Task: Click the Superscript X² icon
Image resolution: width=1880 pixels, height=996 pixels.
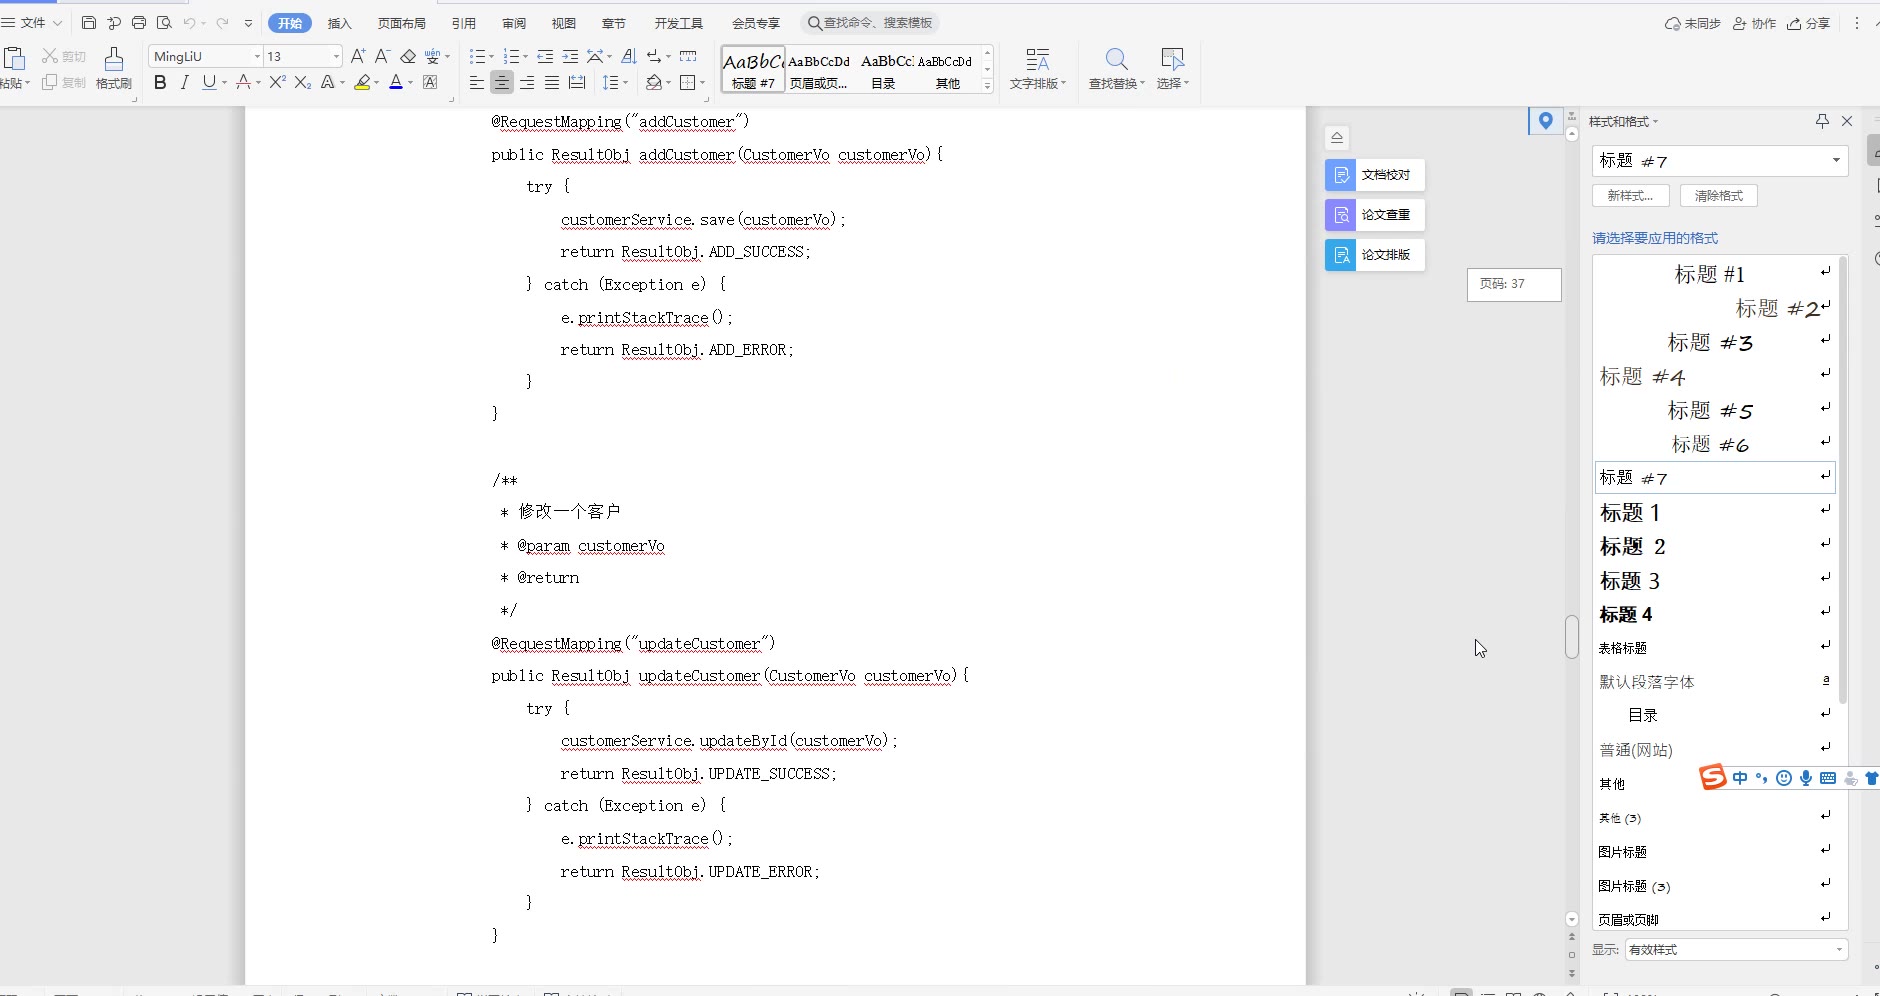Action: point(278,82)
